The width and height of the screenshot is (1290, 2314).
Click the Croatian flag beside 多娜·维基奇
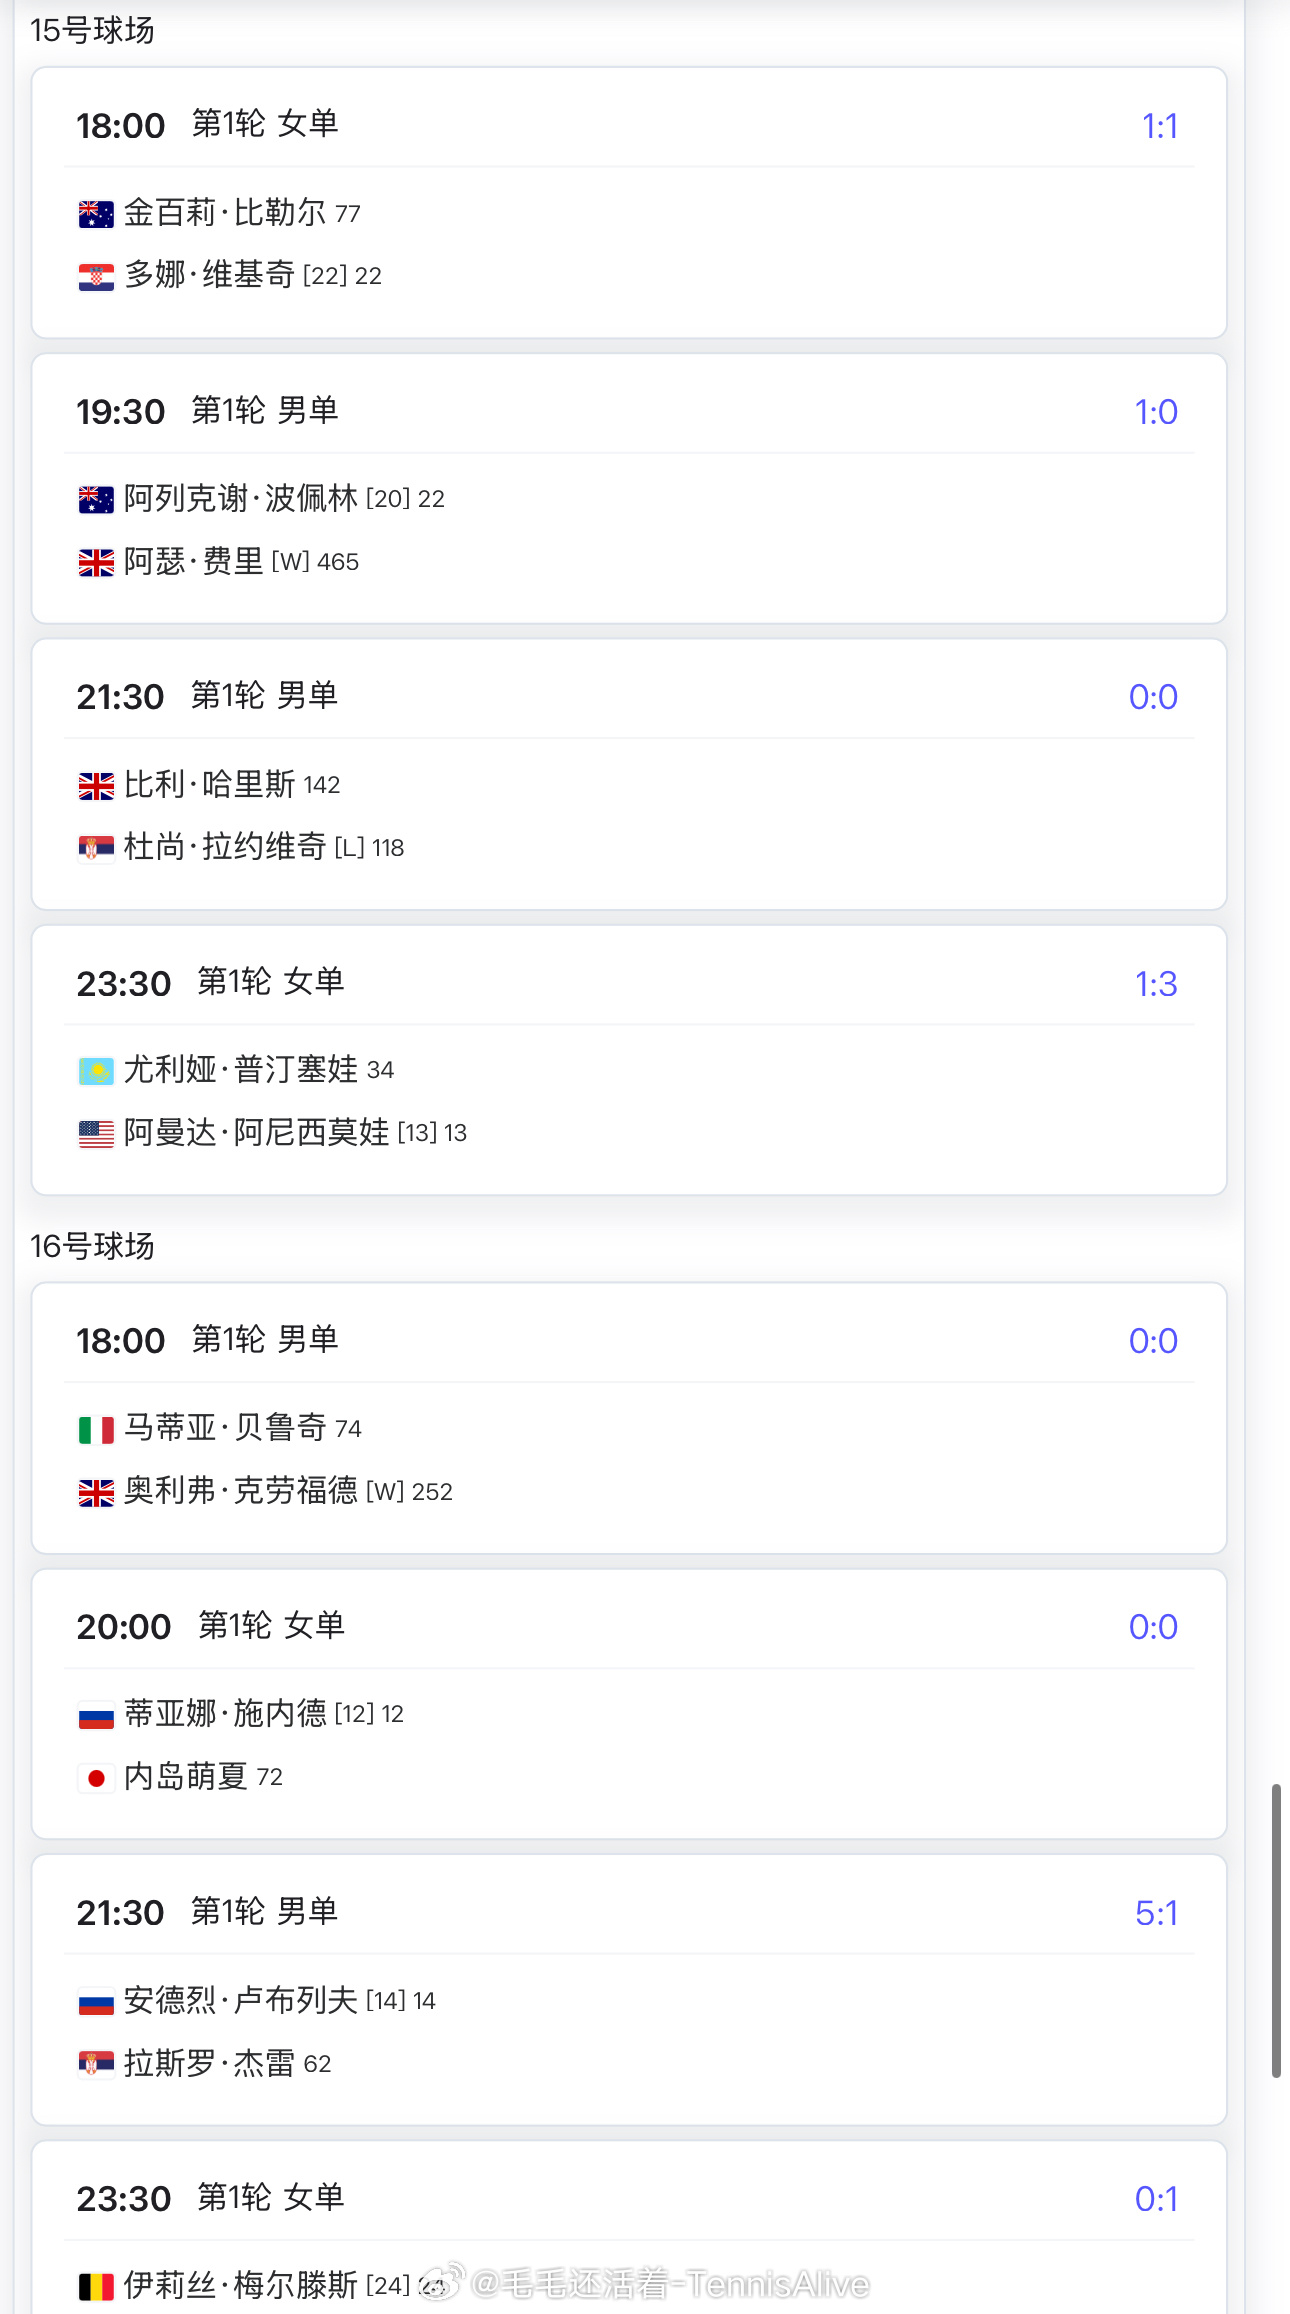pyautogui.click(x=96, y=277)
